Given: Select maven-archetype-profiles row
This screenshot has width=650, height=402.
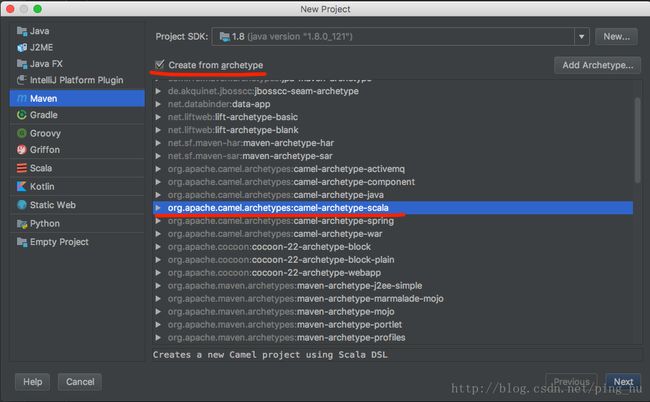Looking at the screenshot, I should (x=393, y=338).
